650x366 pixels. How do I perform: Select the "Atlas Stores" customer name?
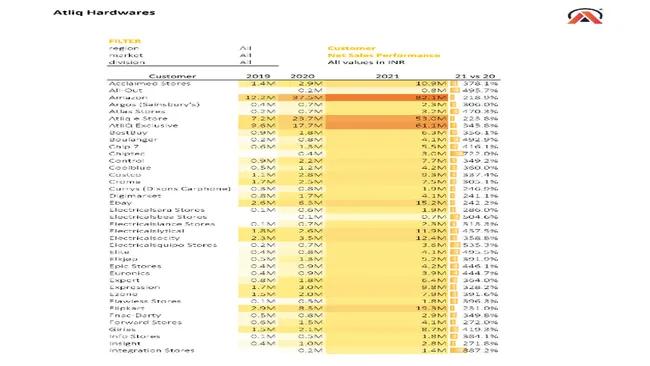click(137, 111)
